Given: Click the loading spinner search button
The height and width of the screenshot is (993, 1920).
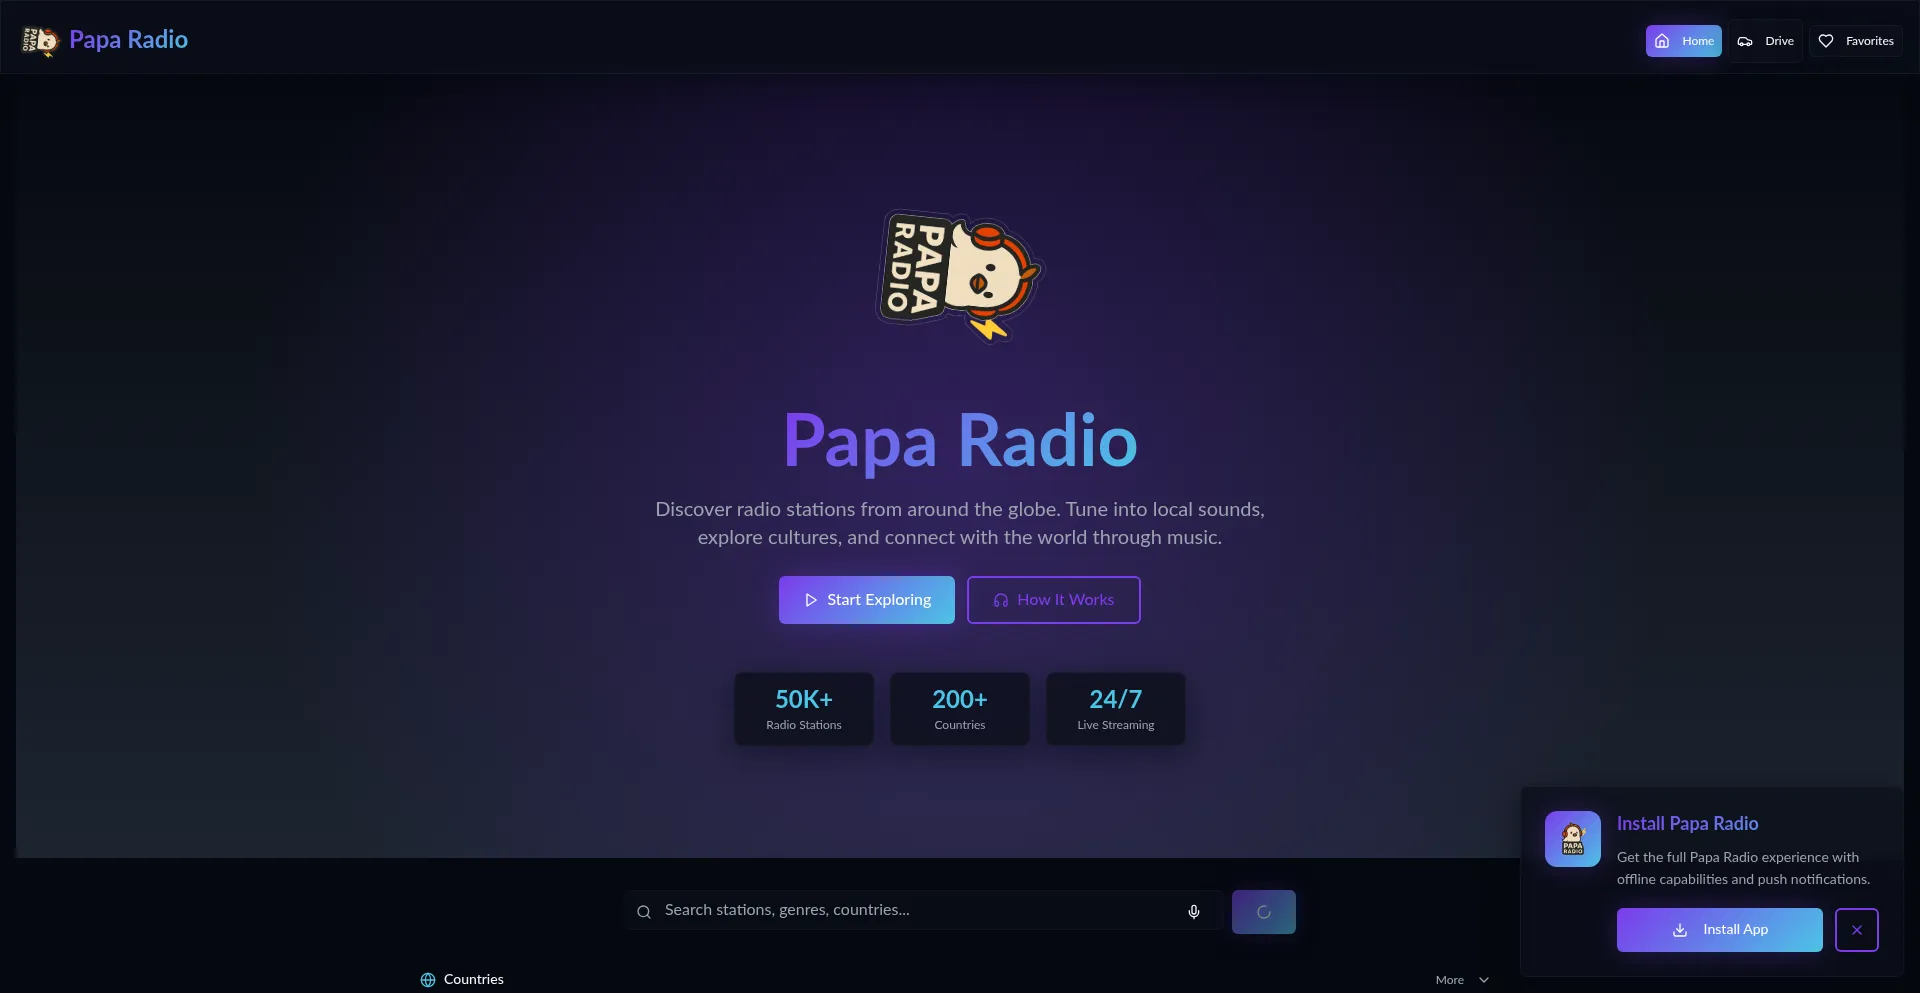Looking at the screenshot, I should [1264, 912].
